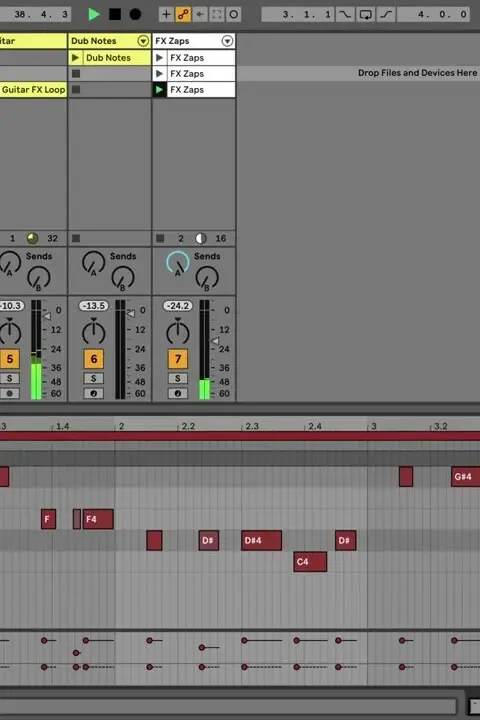Toggle the Session Record circle button
The height and width of the screenshot is (720, 480).
click(x=233, y=14)
